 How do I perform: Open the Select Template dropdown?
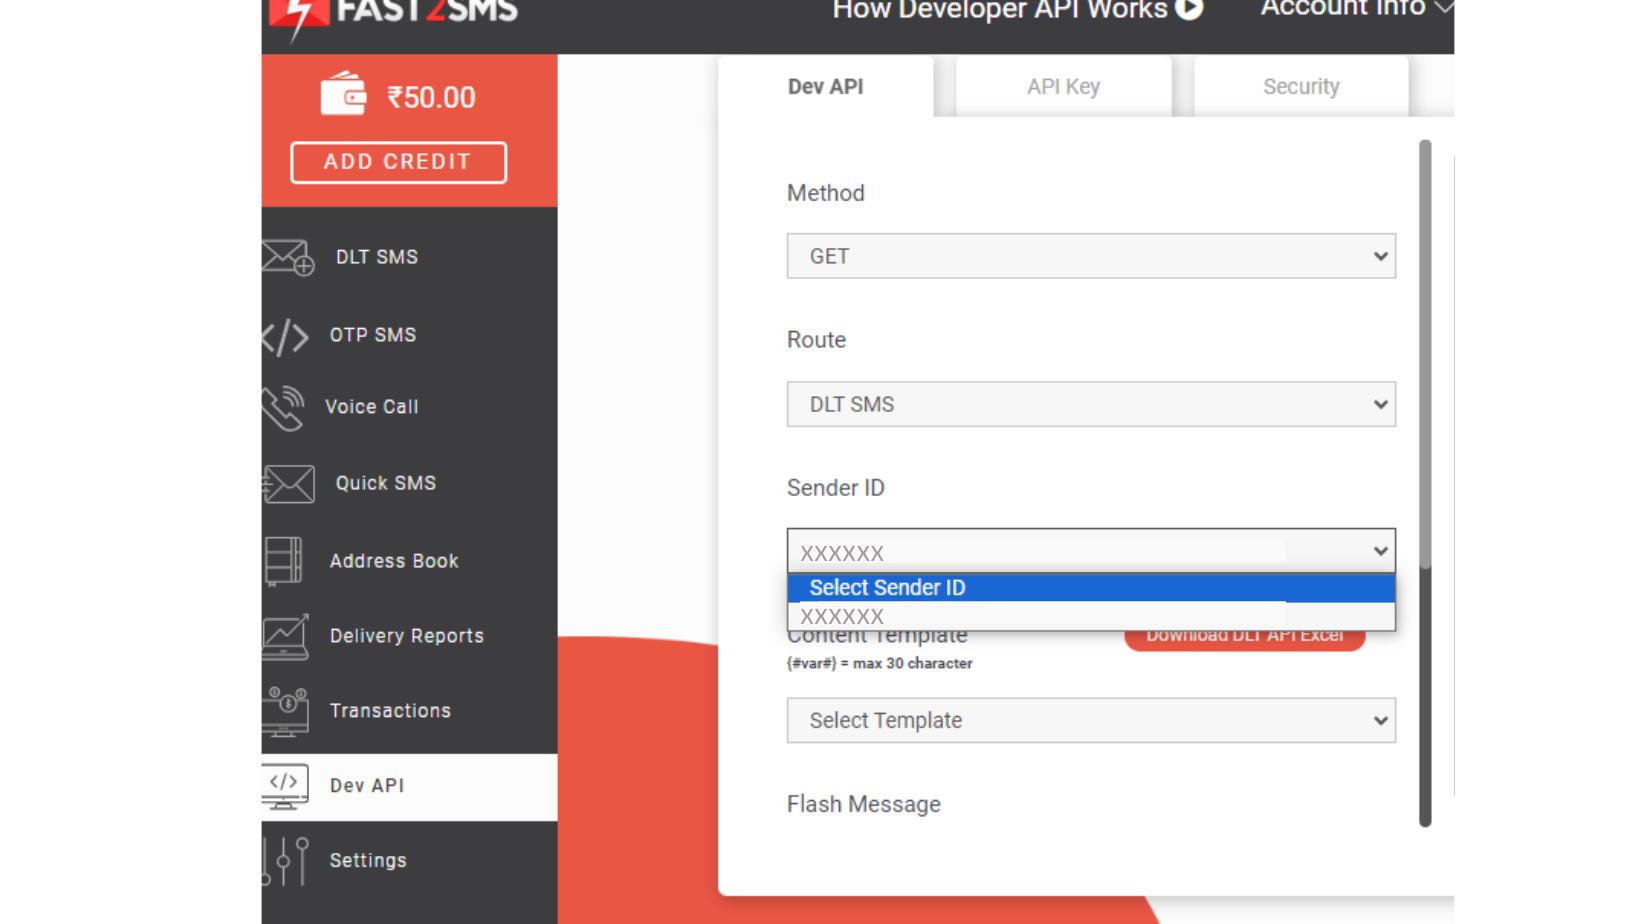(1091, 720)
